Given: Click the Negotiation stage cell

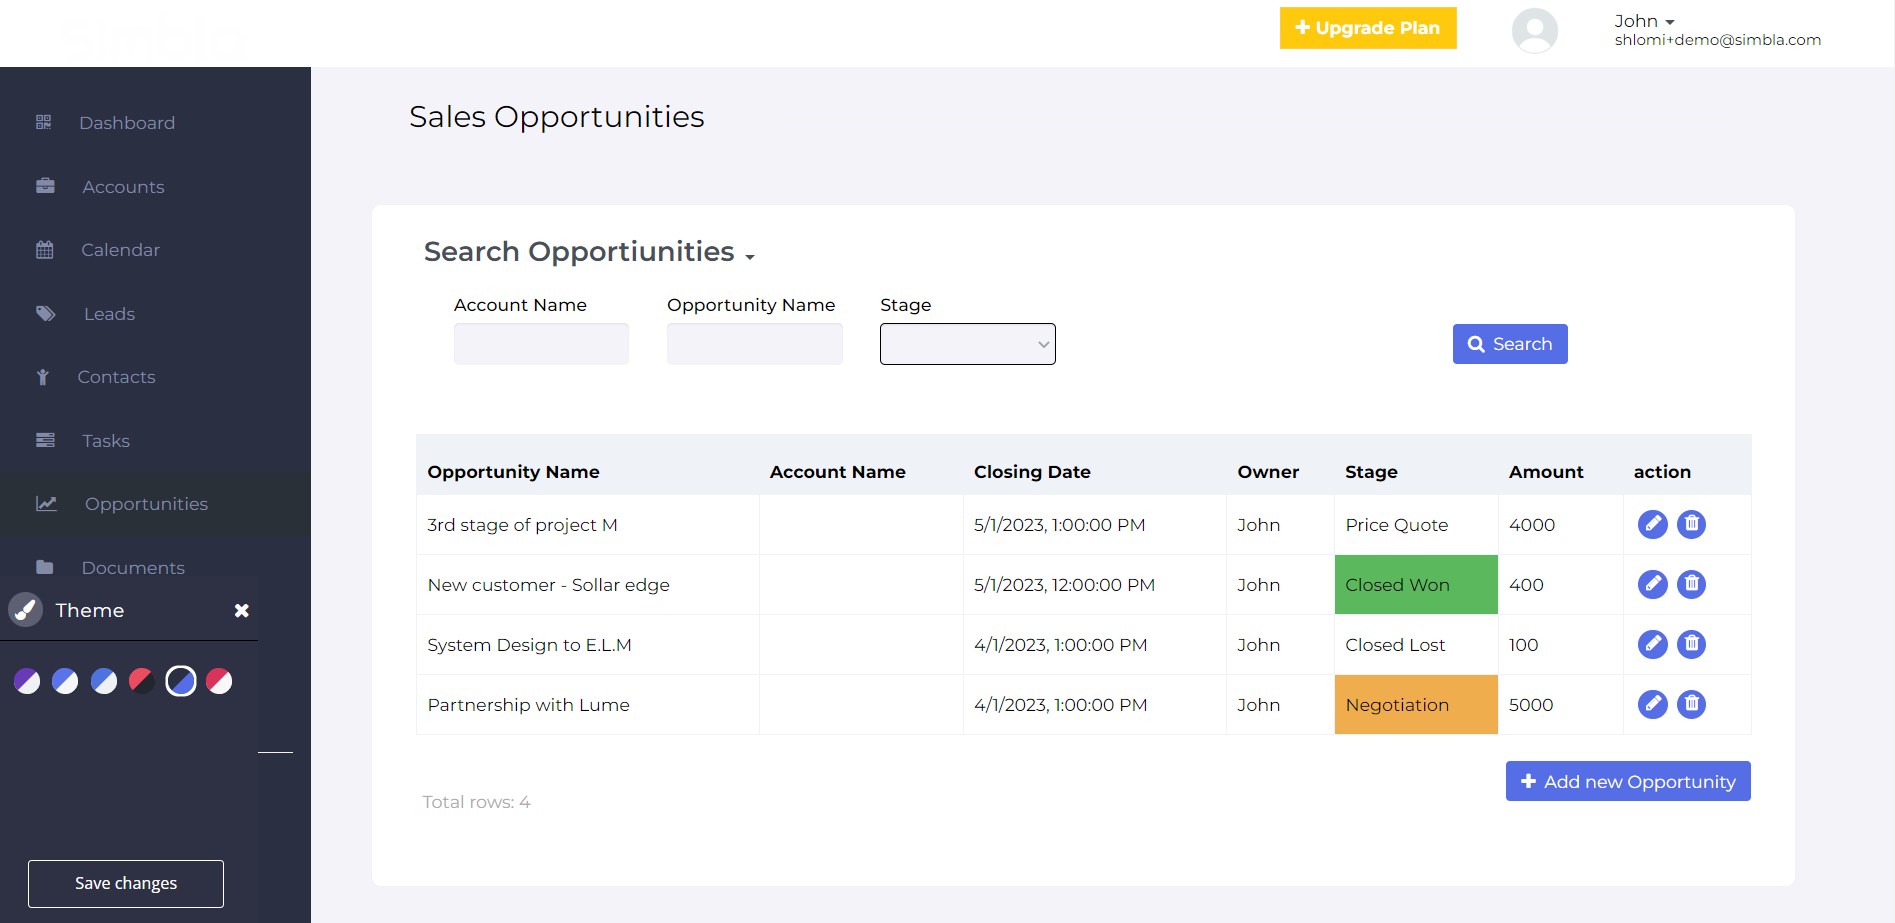Looking at the screenshot, I should (x=1416, y=705).
